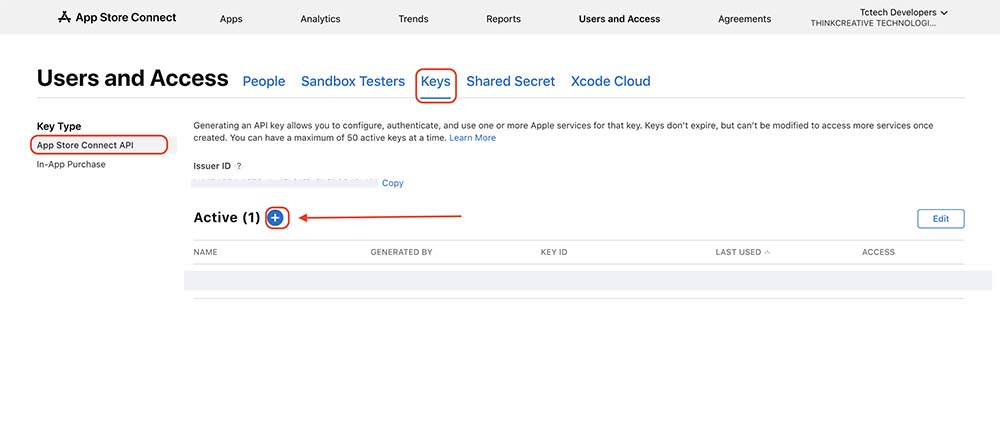Image resolution: width=1000 pixels, height=430 pixels.
Task: Open Tctech Developers account dropdown
Action: click(904, 13)
